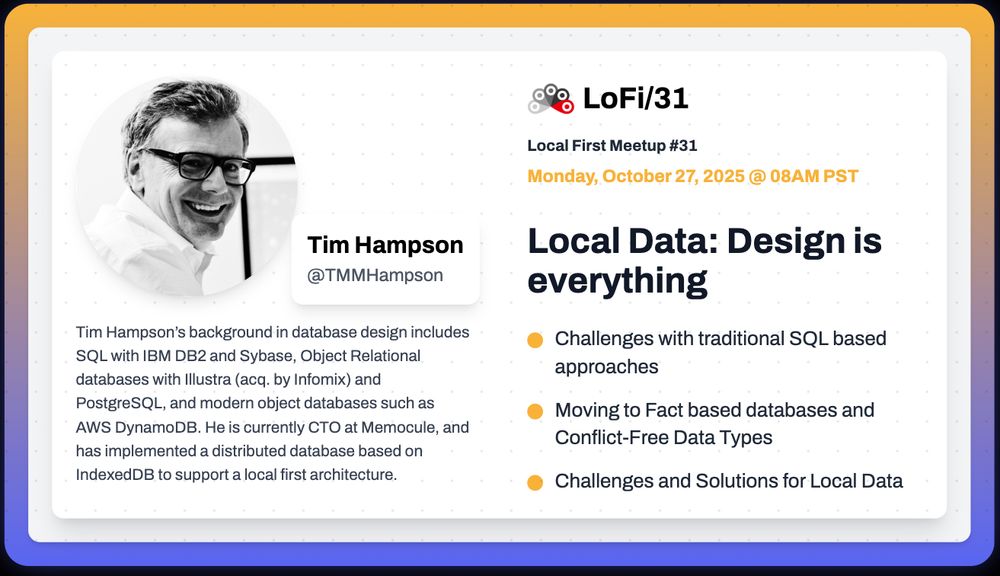Select the Challenges with traditional SQL topic text
The height and width of the screenshot is (576, 1000).
coord(721,352)
